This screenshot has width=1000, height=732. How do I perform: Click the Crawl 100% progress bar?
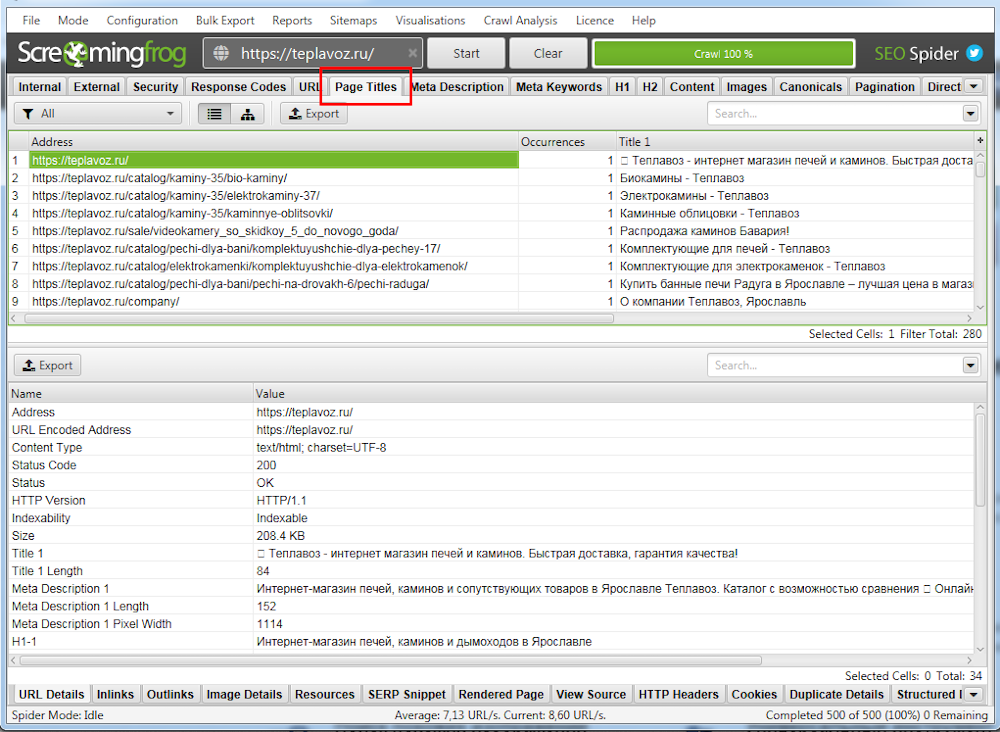point(723,54)
